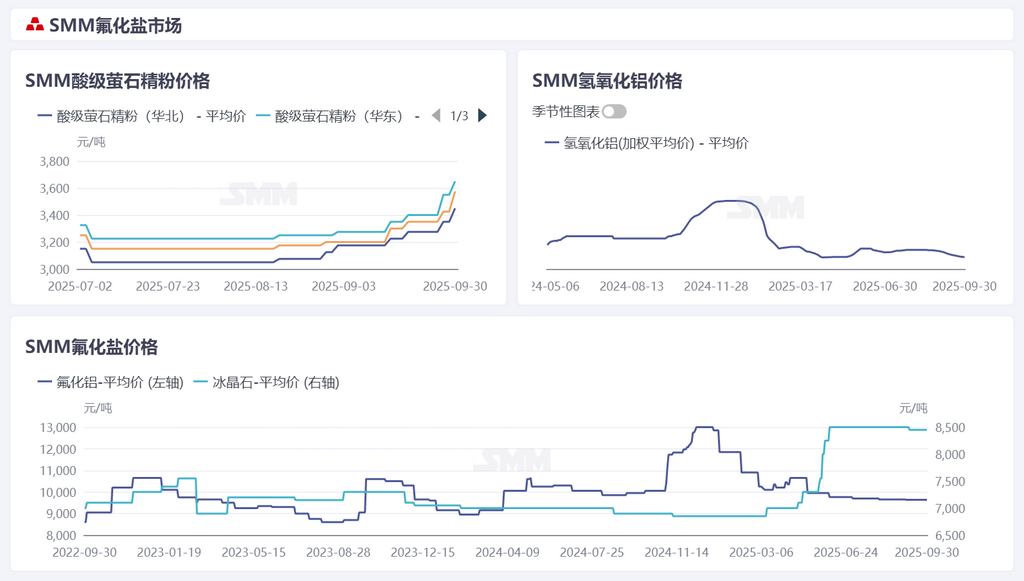1024x581 pixels.
Task: Toggle 氢氧化铝(加权平均价) legend entry
Action: click(646, 143)
